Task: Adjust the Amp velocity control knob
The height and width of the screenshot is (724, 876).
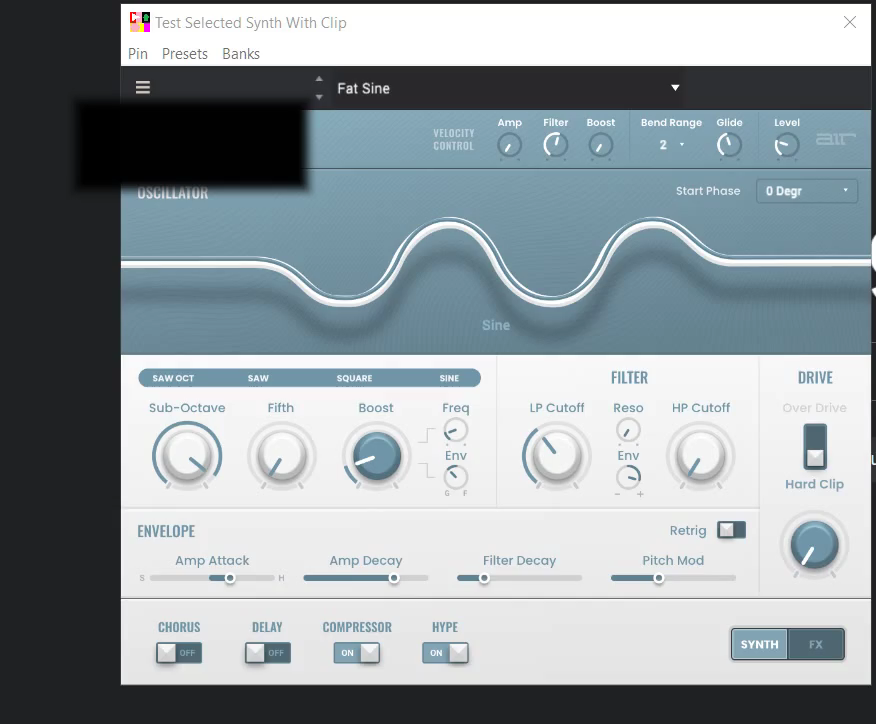Action: (x=509, y=146)
